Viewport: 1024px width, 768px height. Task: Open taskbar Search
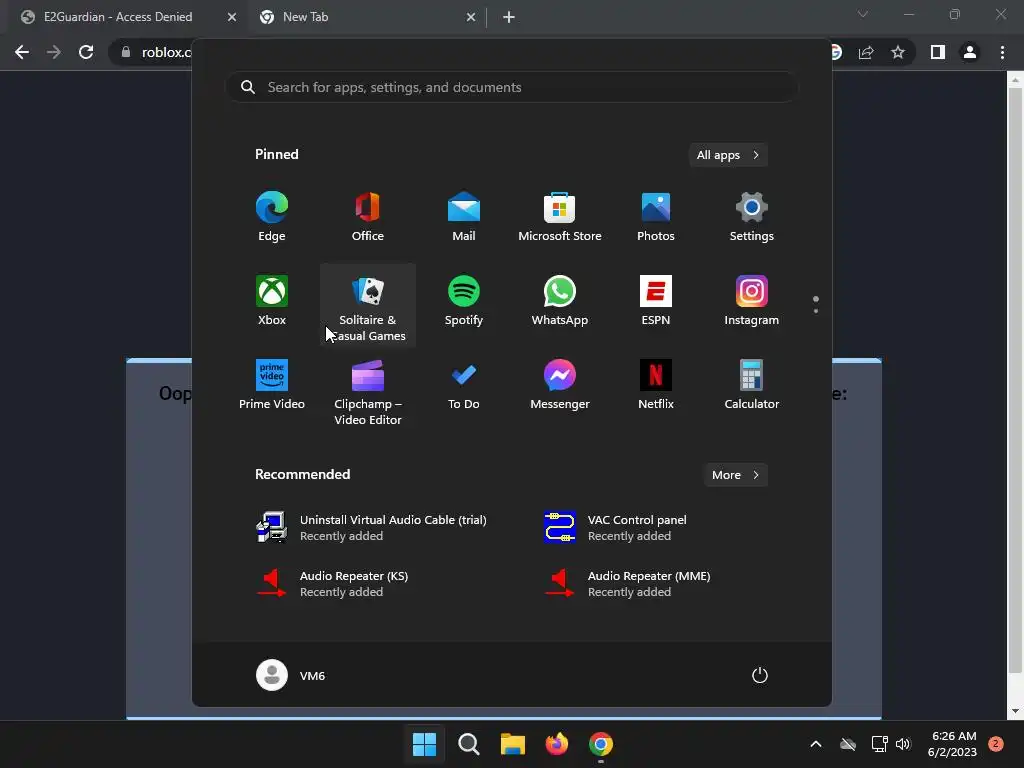[468, 744]
